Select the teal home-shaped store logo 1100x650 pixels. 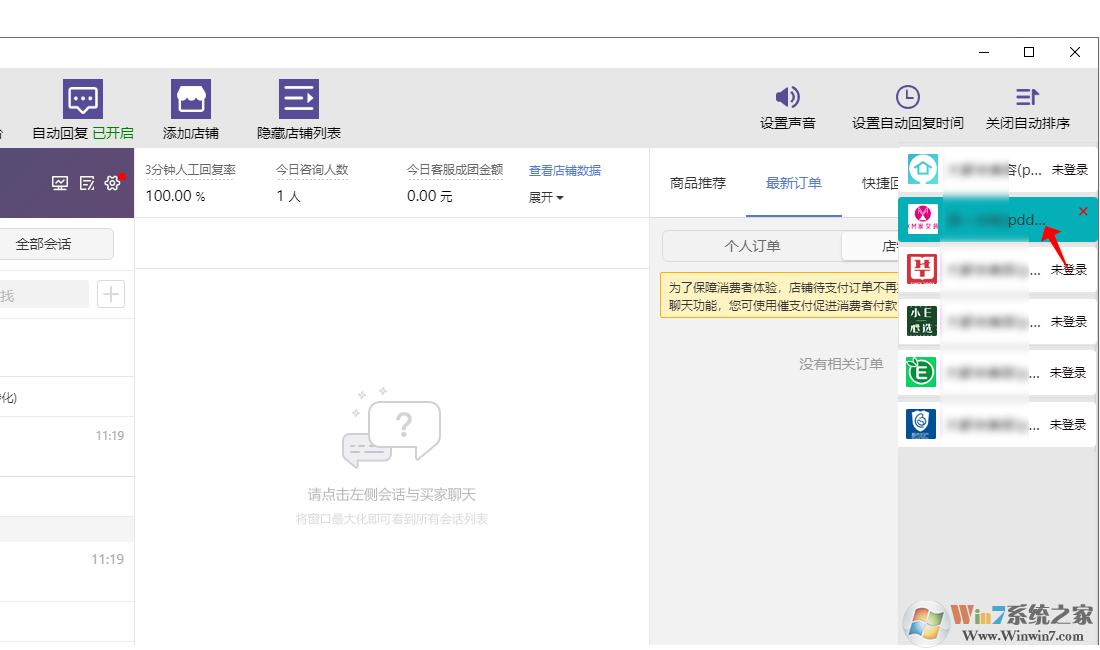[921, 168]
